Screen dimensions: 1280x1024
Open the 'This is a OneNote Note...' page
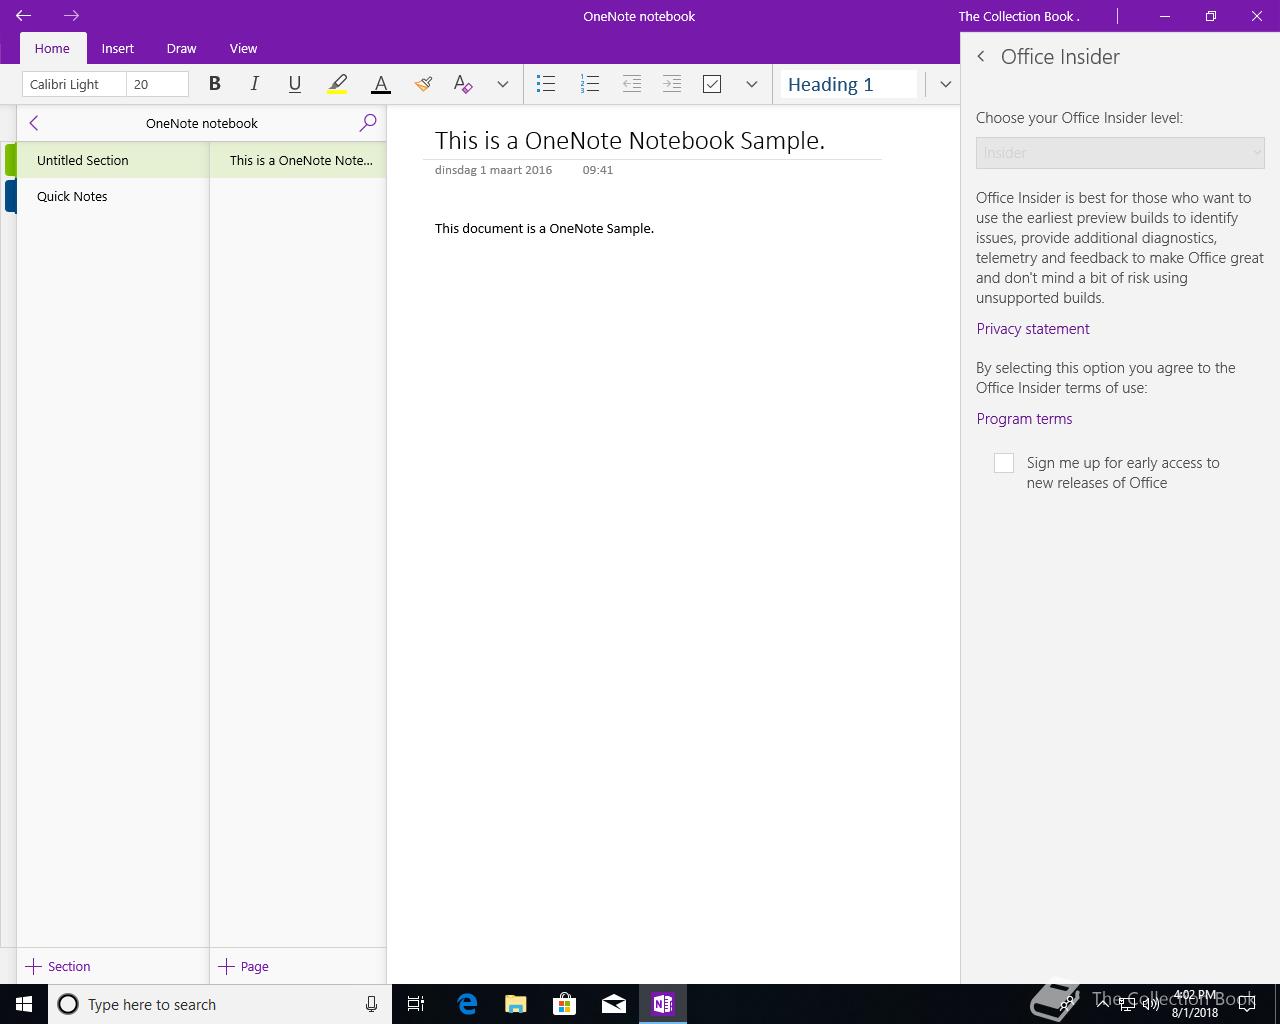click(298, 160)
